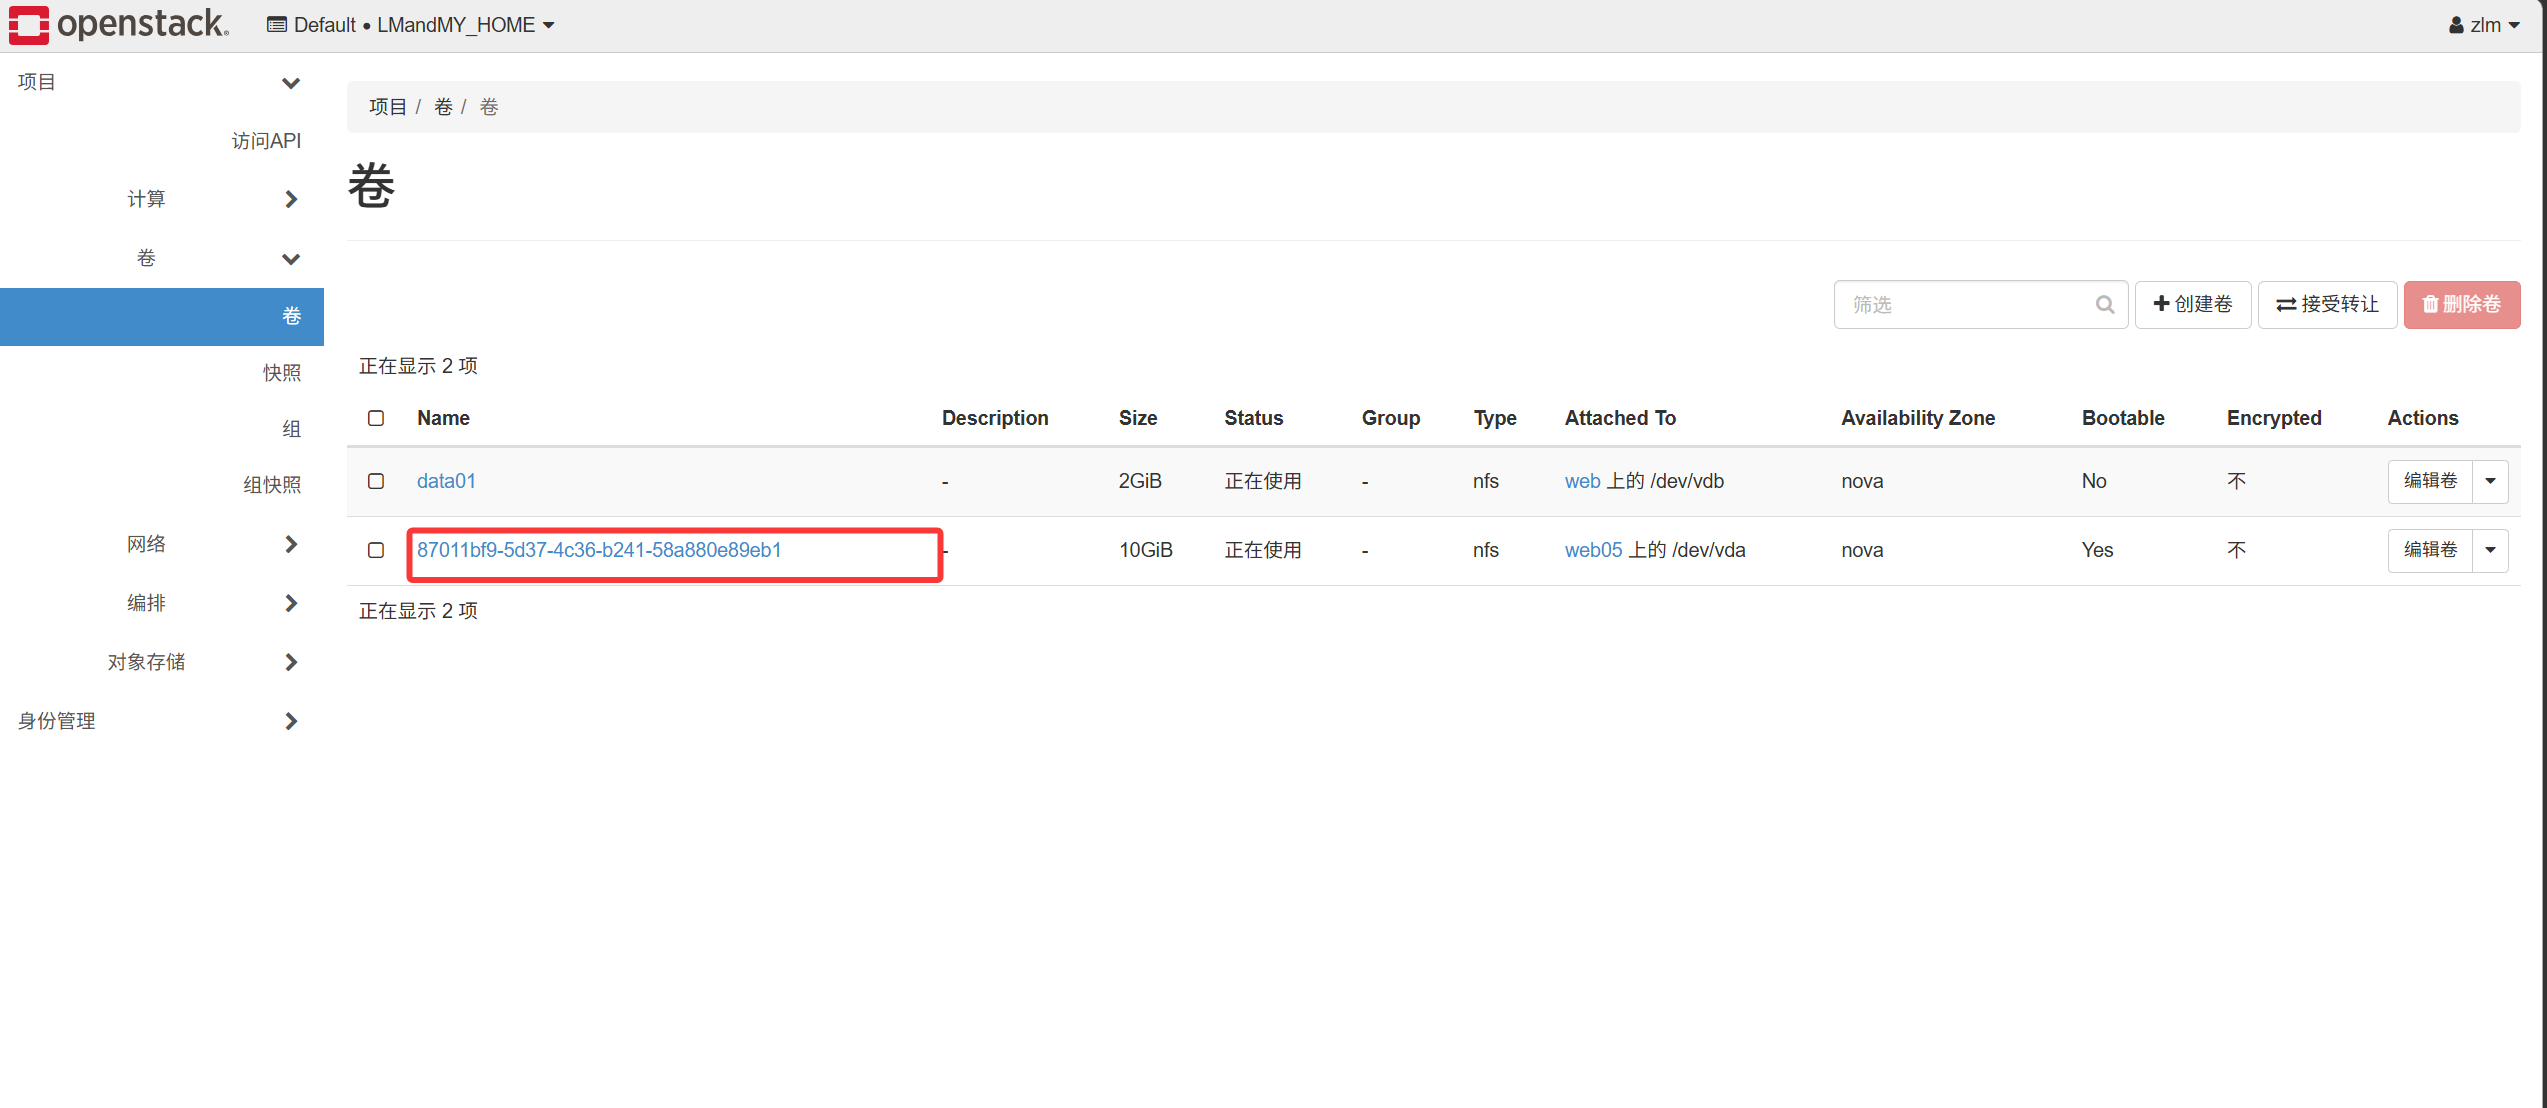Open the Default LMandMY_HOME project selector
This screenshot has height=1108, width=2547.
pyautogui.click(x=411, y=25)
